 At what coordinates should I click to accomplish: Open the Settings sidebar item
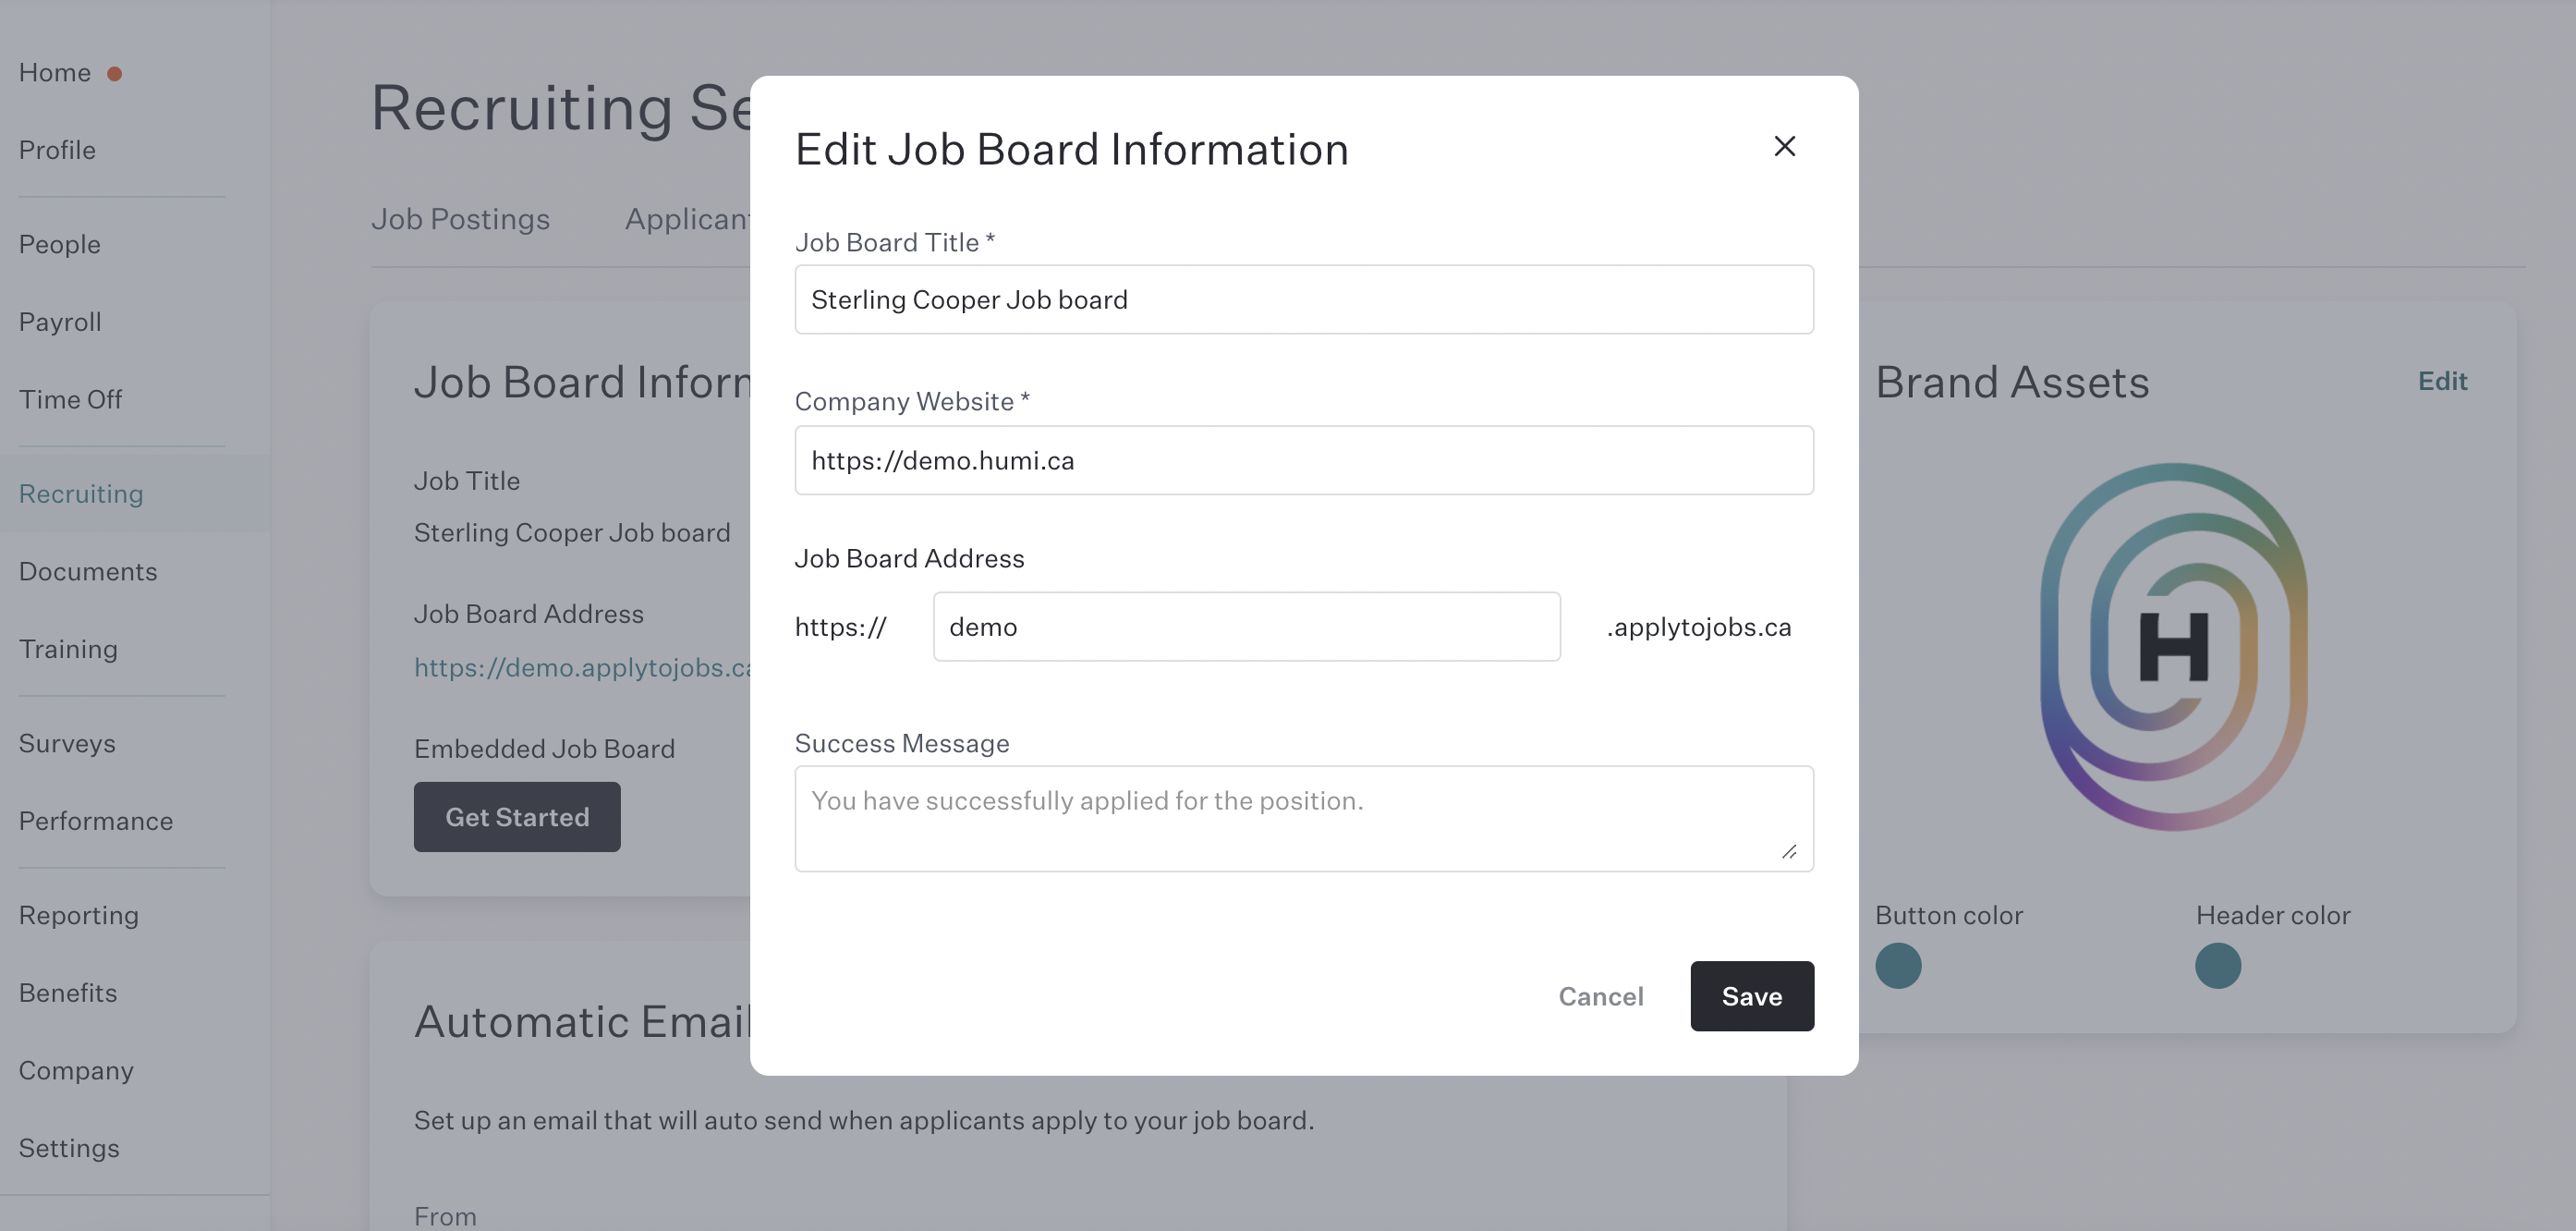pos(69,1148)
